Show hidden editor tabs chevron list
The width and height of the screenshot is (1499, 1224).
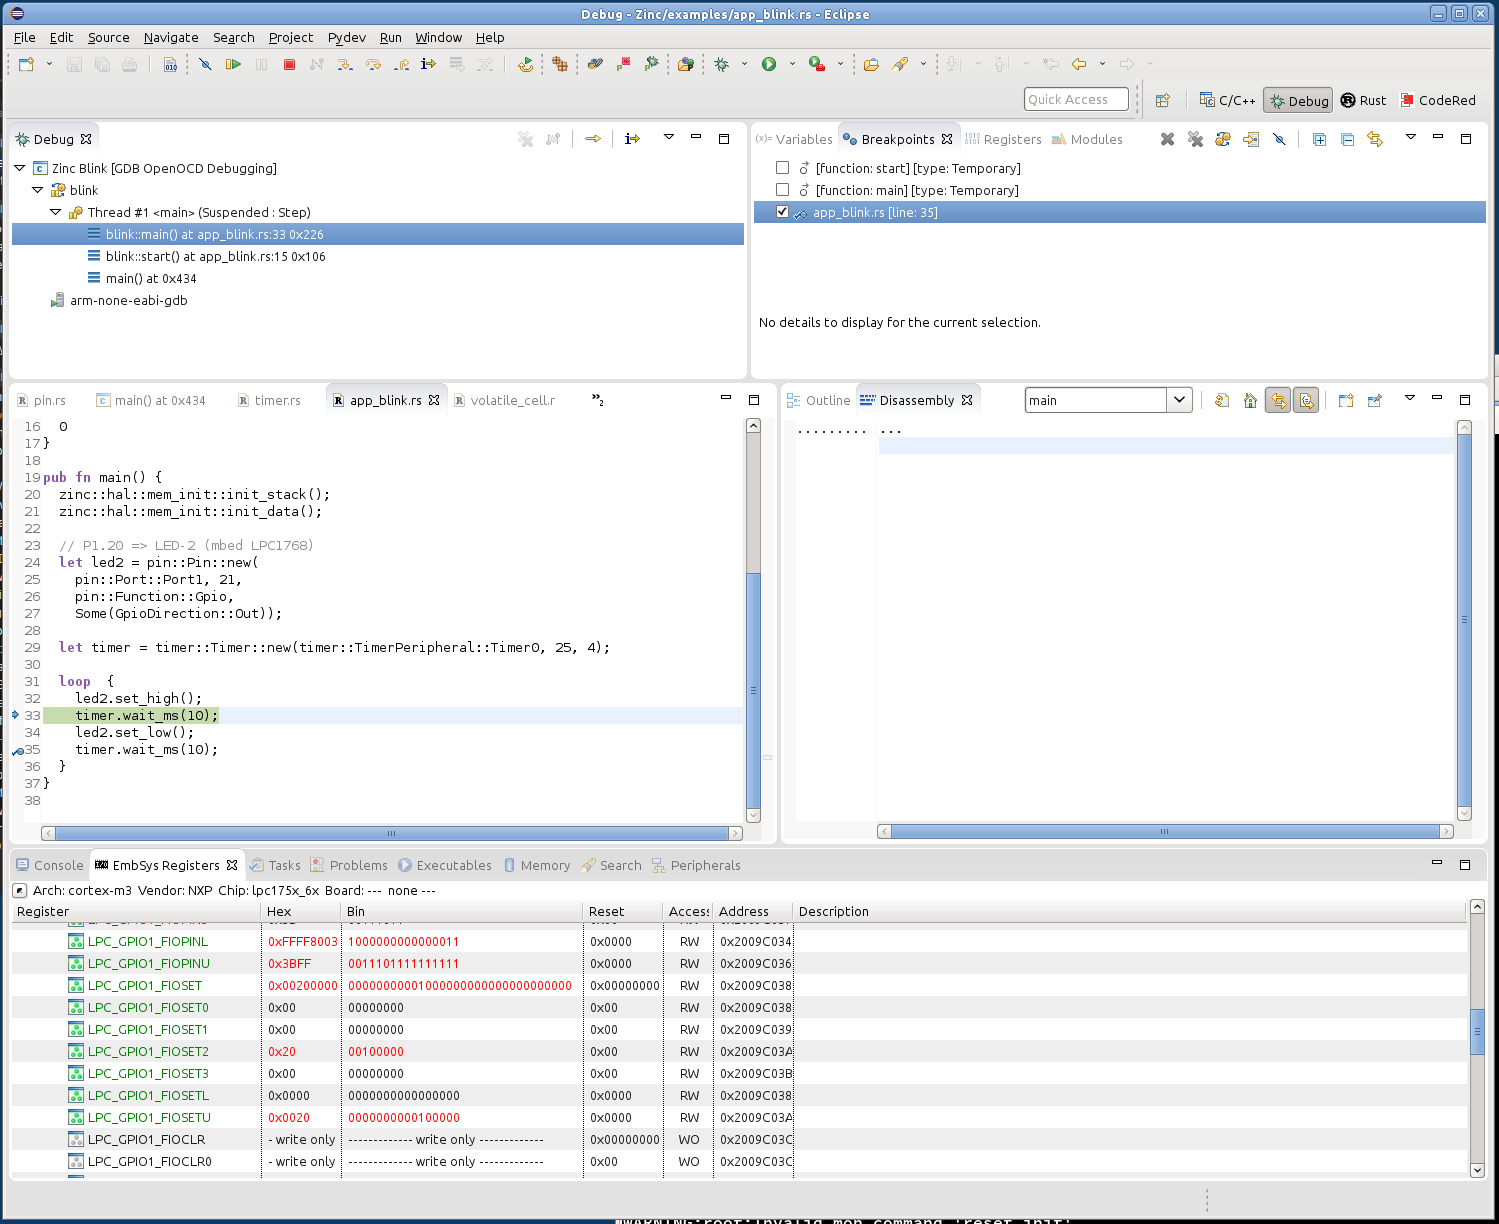click(x=598, y=400)
